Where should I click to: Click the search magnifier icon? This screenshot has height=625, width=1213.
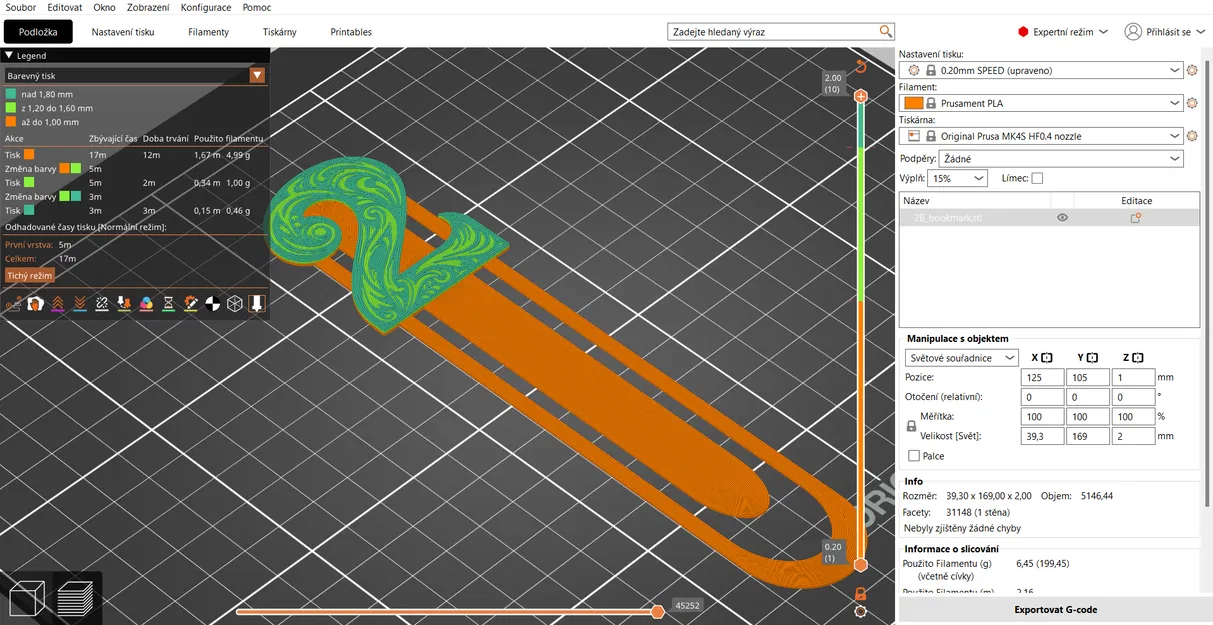click(886, 32)
